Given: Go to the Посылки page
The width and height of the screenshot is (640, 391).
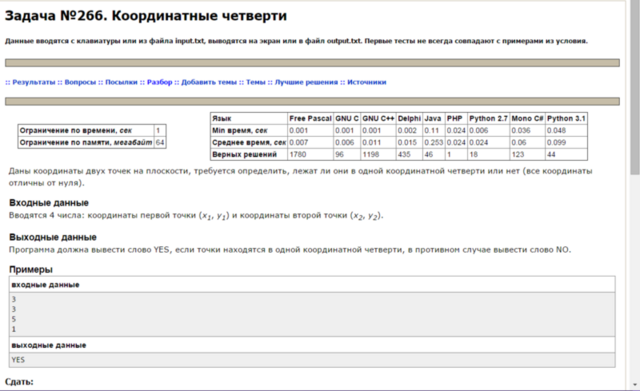Looking at the screenshot, I should (x=121, y=82).
